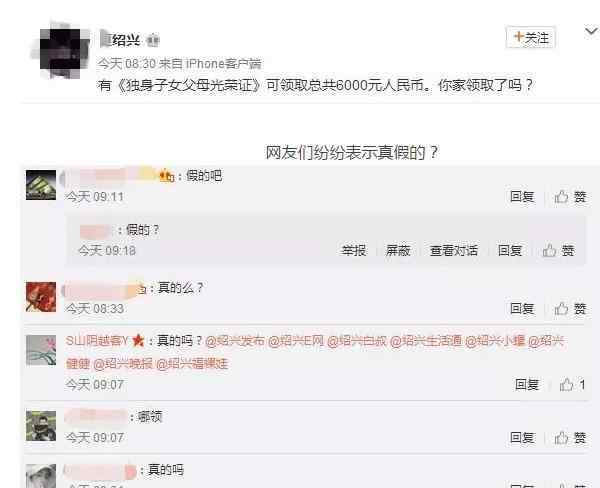
Task: Reply to the '假的吧' comment via 回复
Action: [522, 197]
